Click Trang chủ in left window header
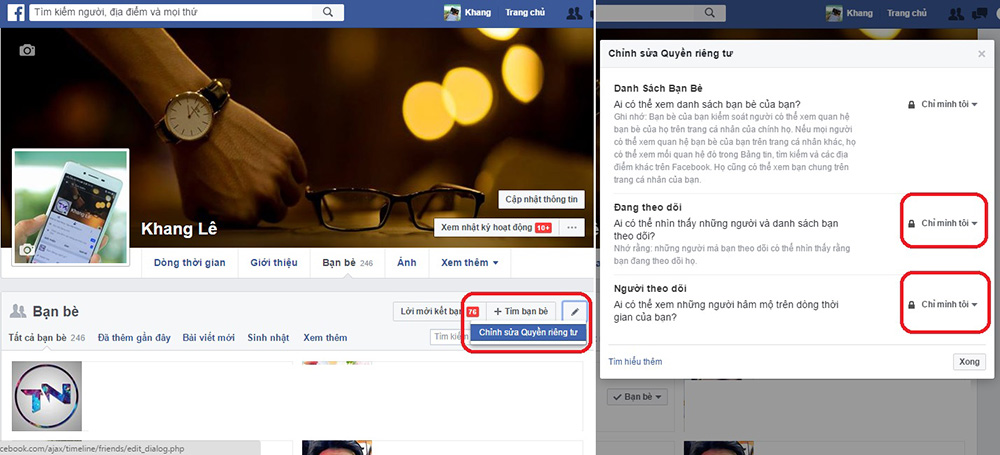 coord(525,13)
